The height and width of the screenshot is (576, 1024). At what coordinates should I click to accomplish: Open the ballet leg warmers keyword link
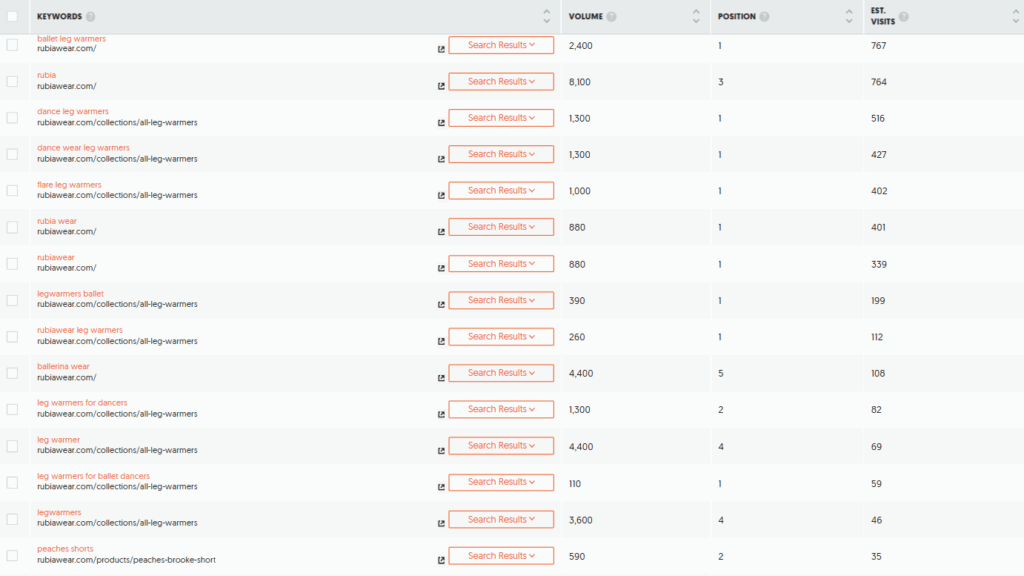point(71,39)
